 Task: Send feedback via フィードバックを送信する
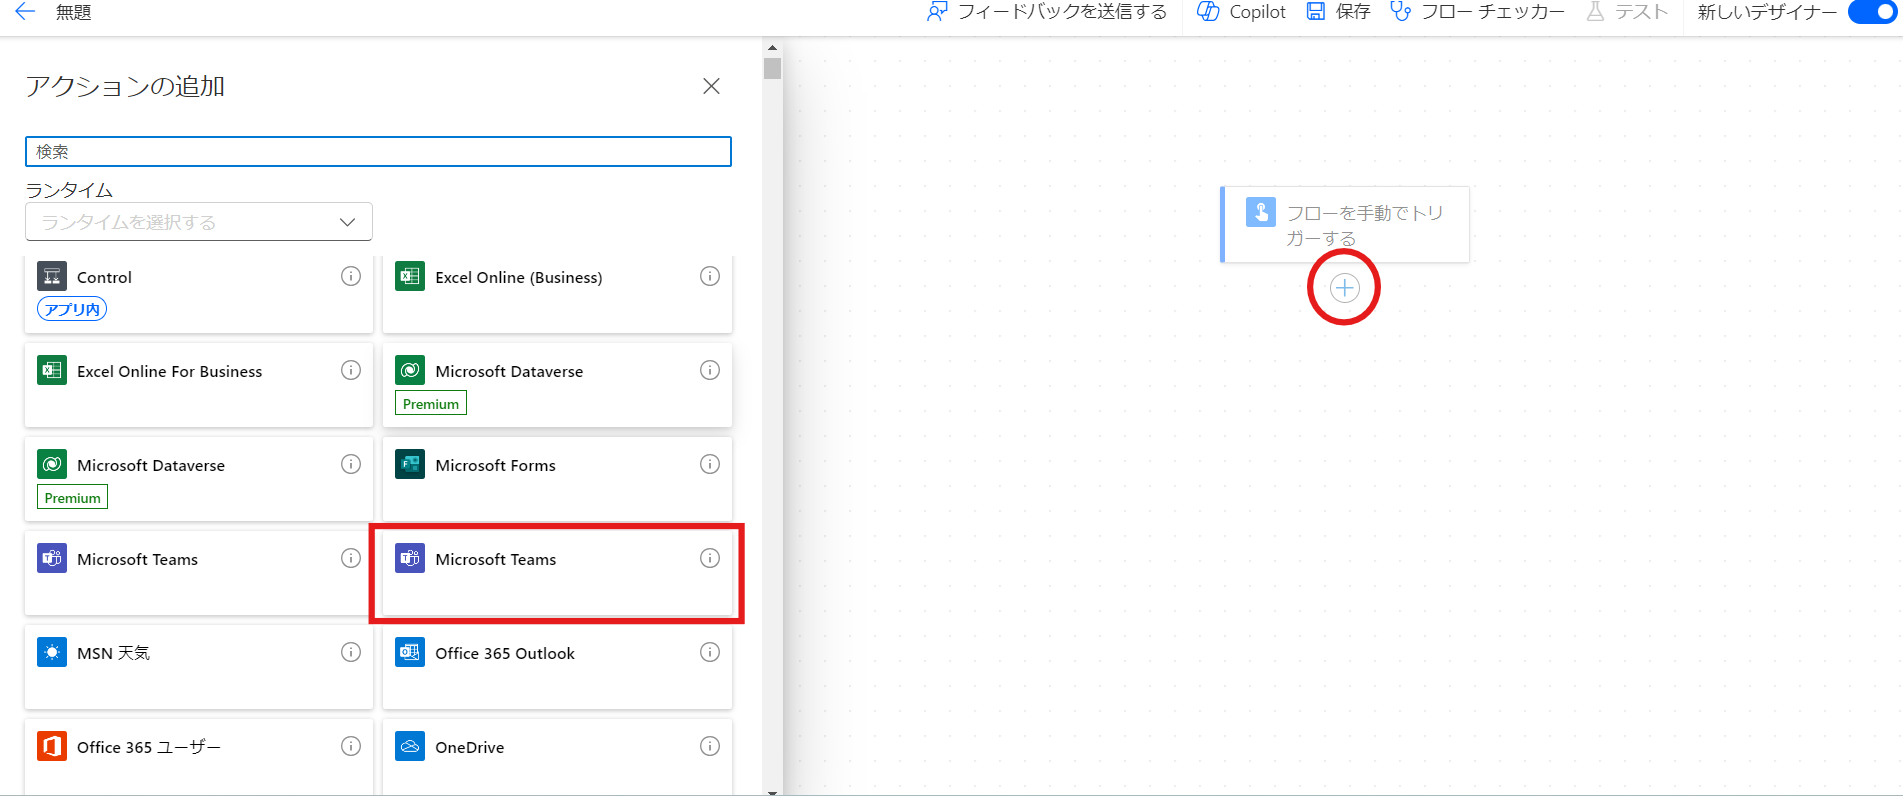1047,12
